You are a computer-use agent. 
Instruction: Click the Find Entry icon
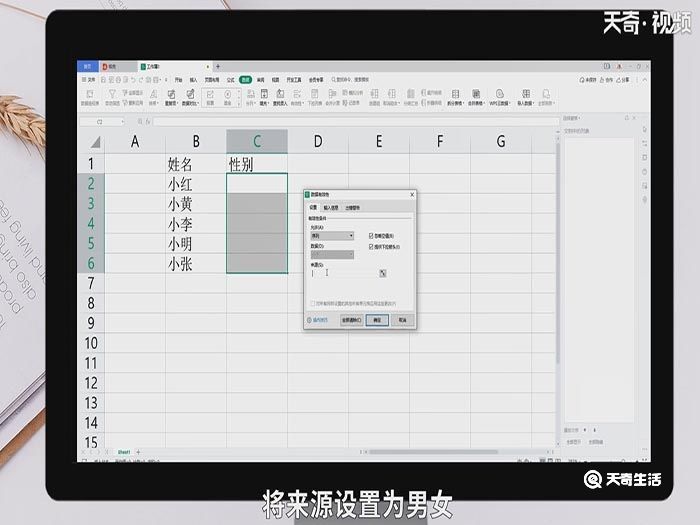pyautogui.click(x=280, y=93)
